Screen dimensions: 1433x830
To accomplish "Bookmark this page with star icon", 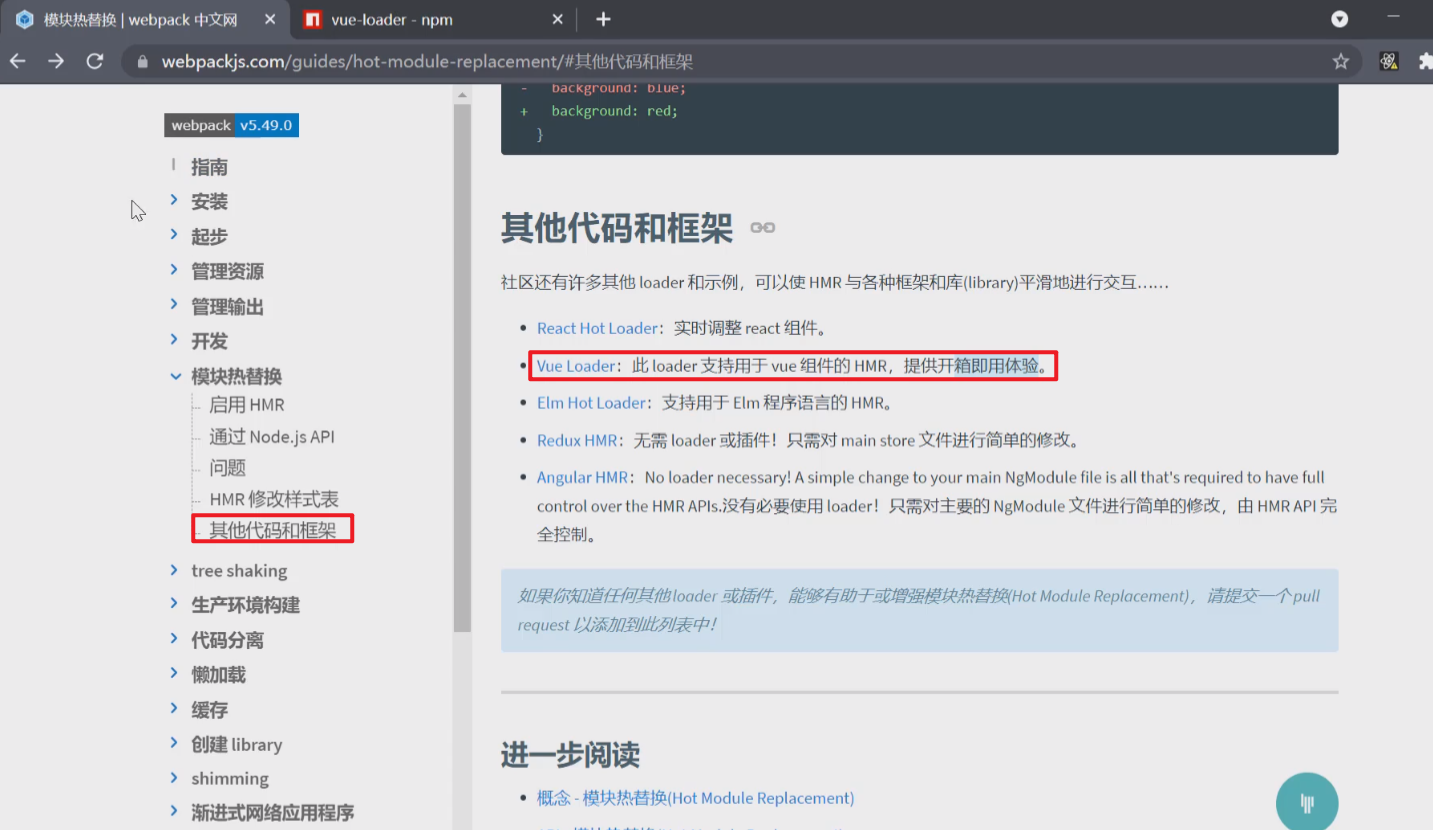I will pos(1340,61).
